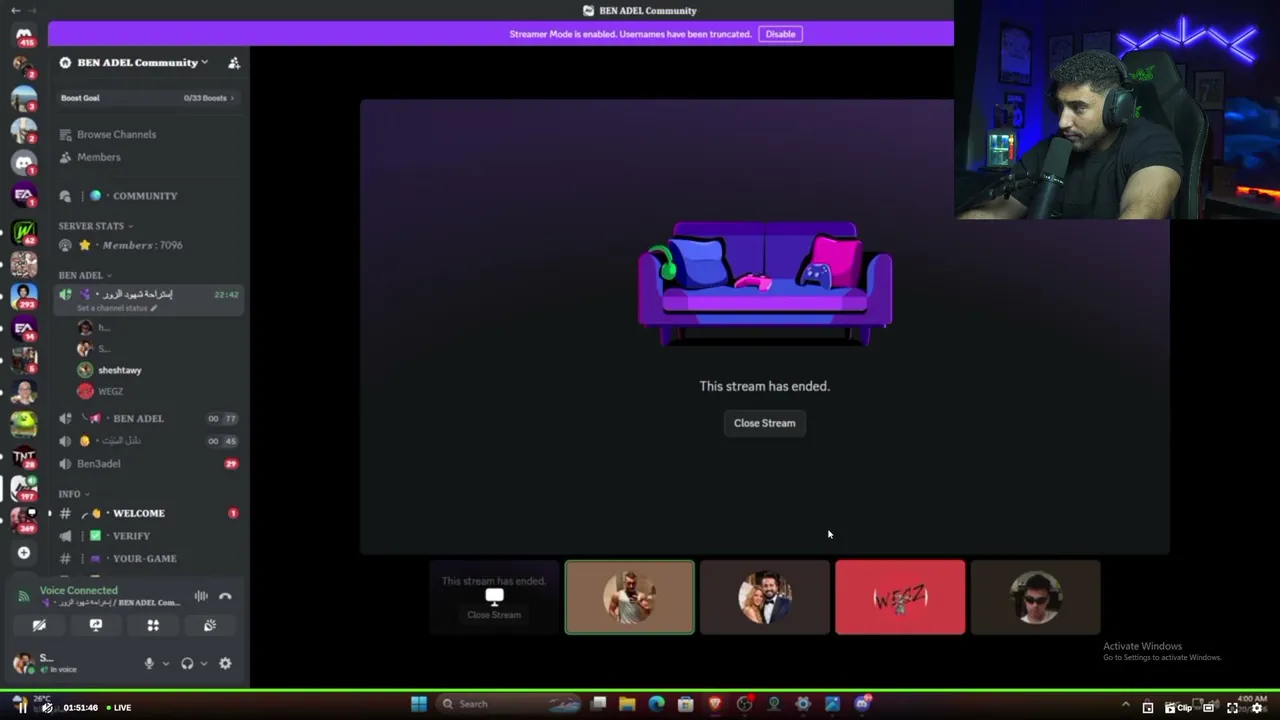1280x720 pixels.
Task: Launch File Explorer from taskbar
Action: [627, 704]
